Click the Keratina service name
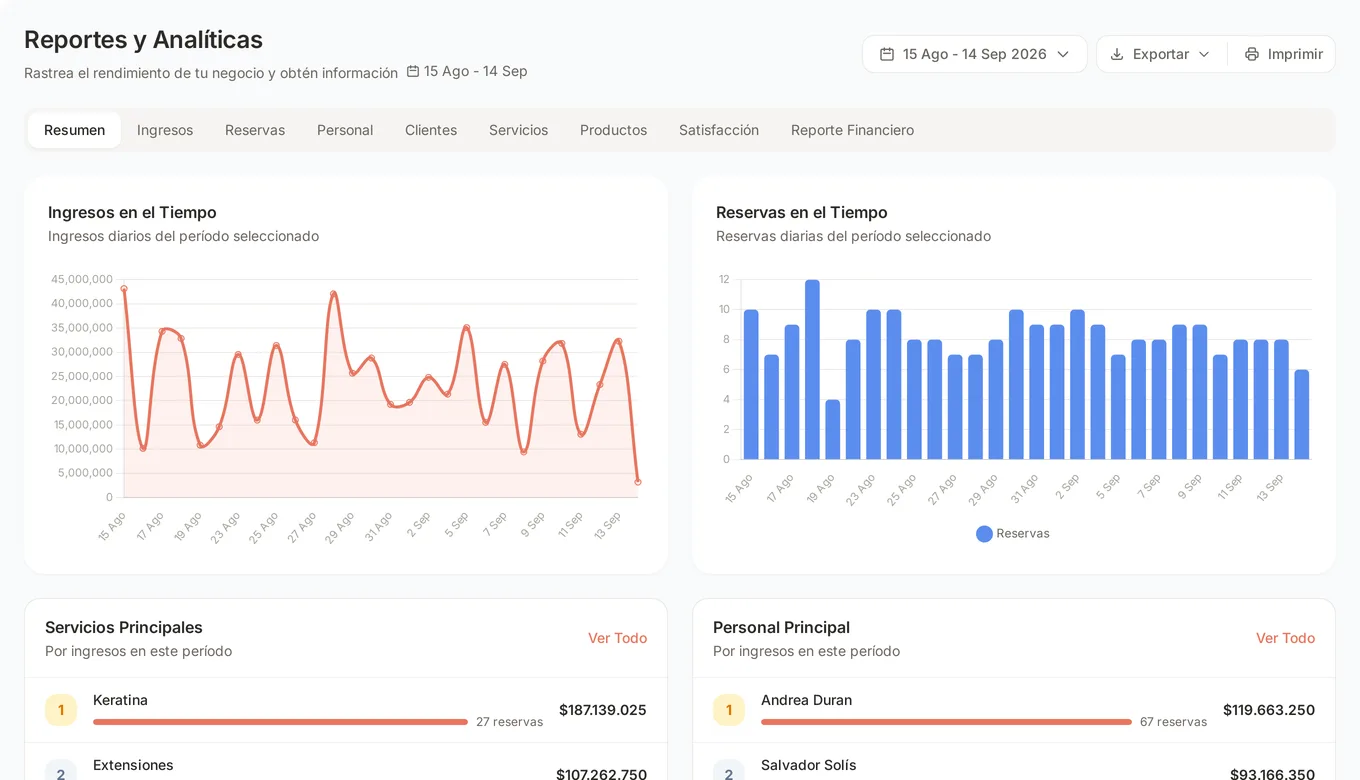 click(120, 700)
